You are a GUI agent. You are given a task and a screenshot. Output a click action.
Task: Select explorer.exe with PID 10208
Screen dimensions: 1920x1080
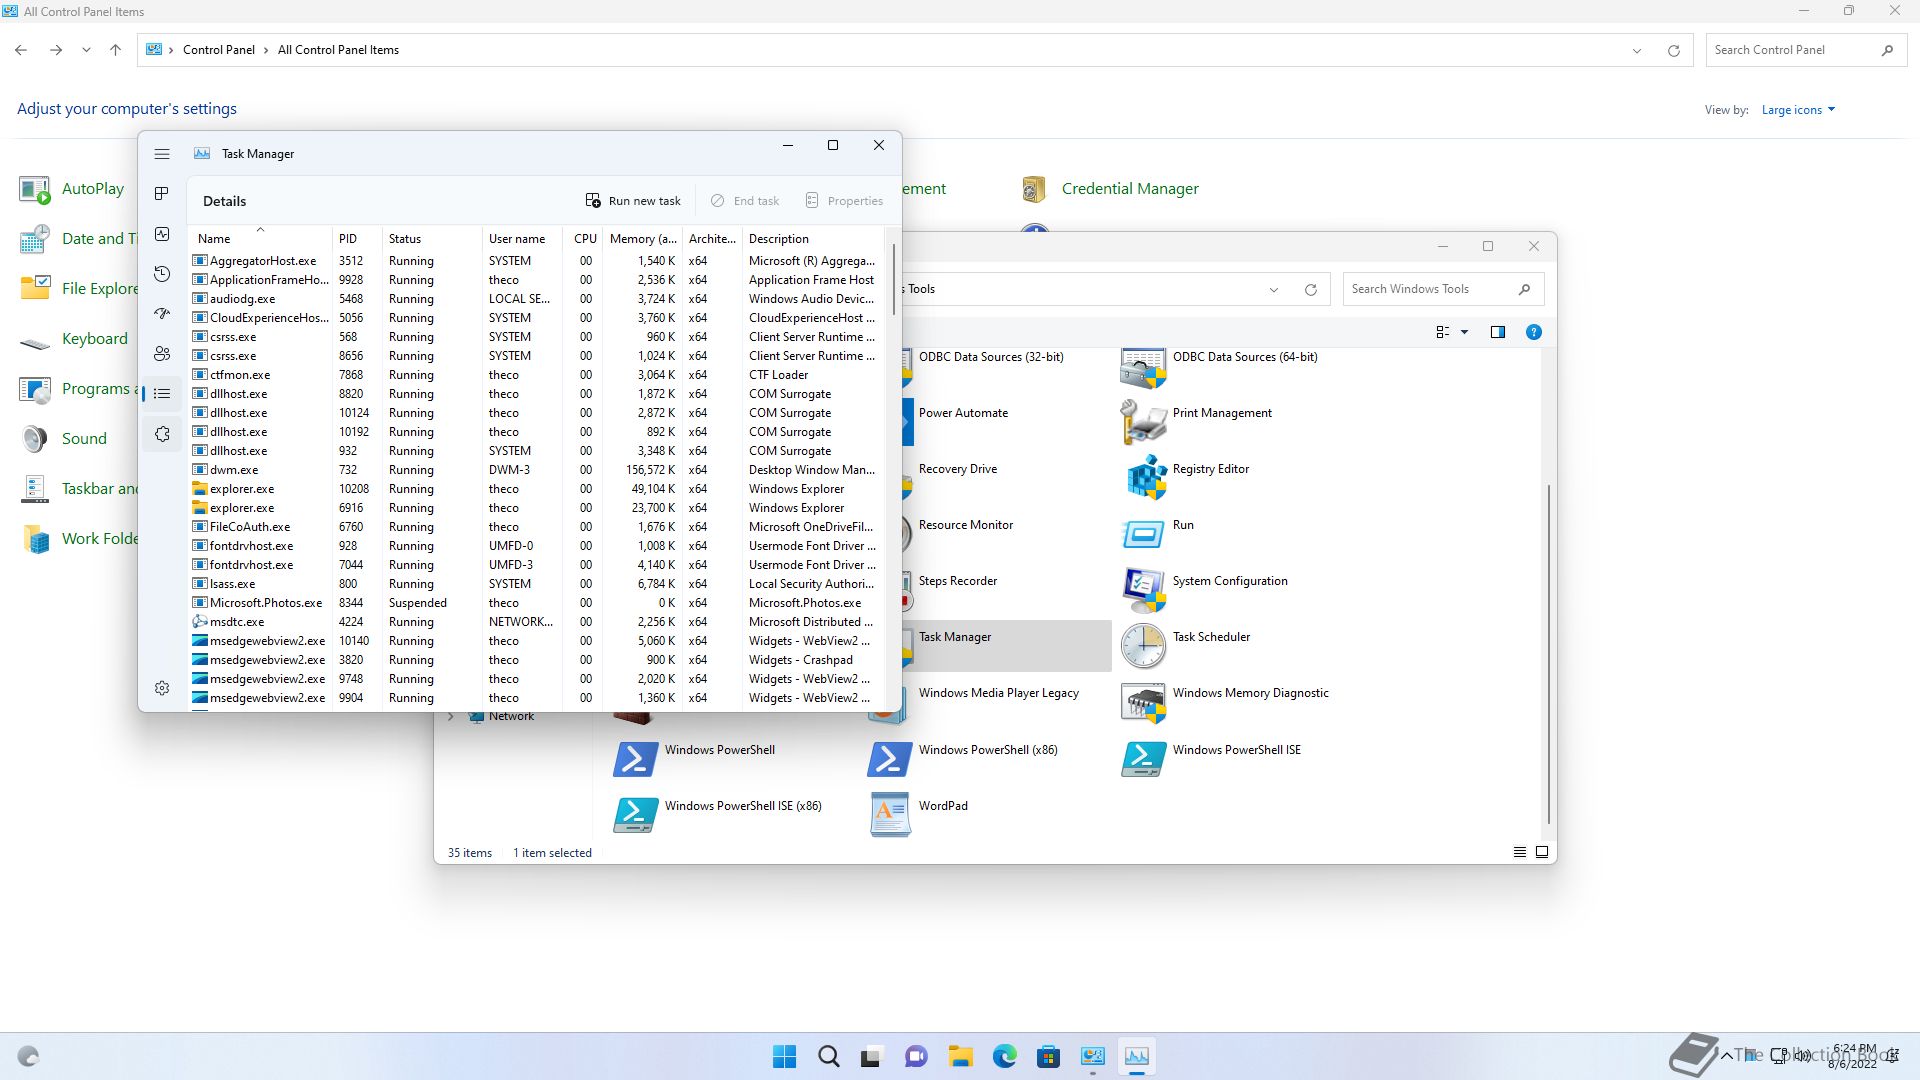click(x=536, y=489)
